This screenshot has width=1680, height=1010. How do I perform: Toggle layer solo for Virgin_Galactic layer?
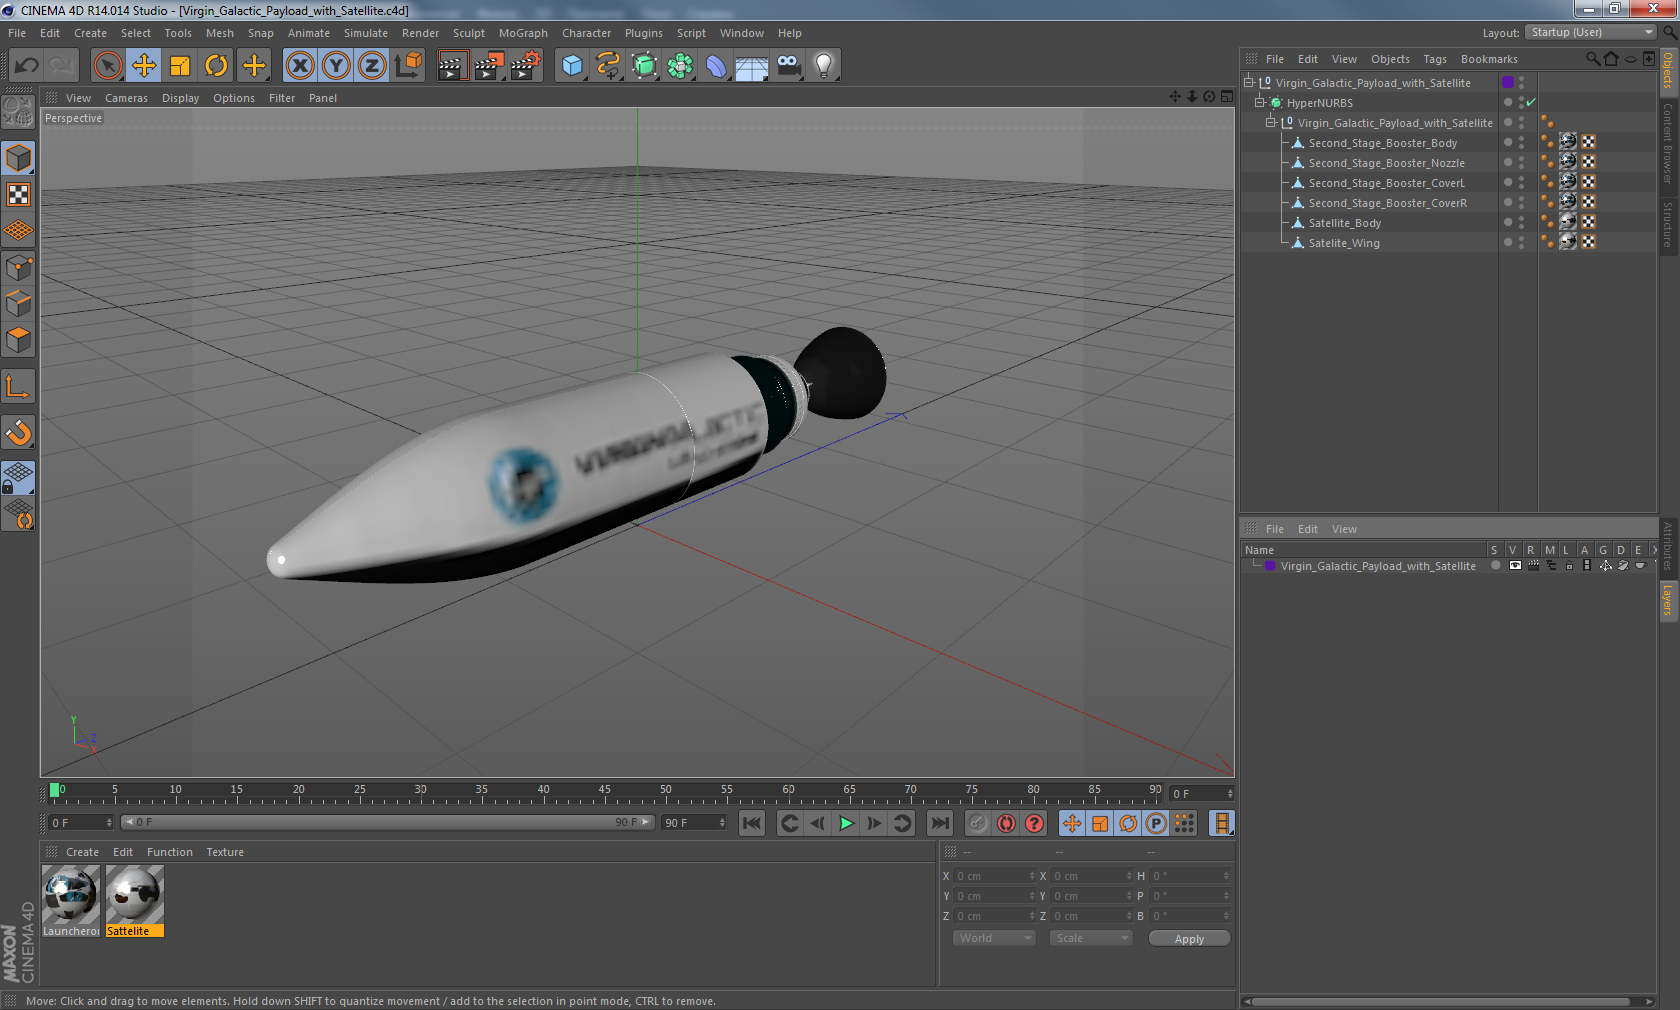tap(1495, 566)
